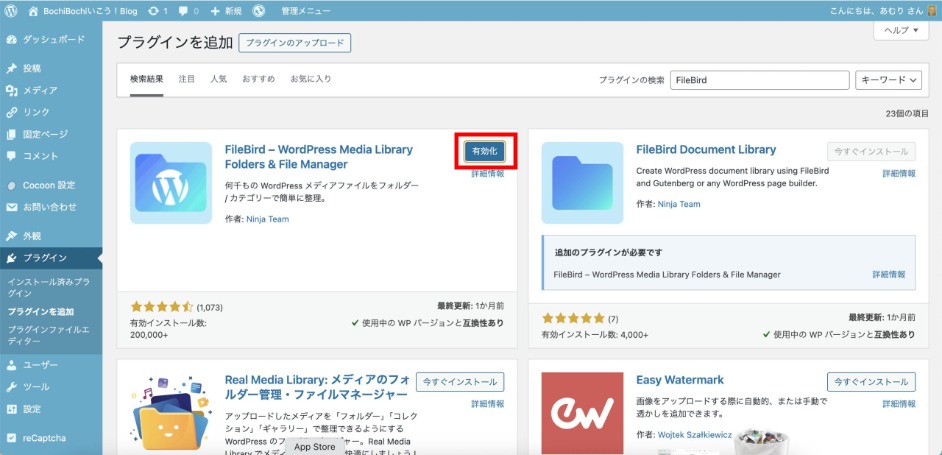The width and height of the screenshot is (942, 455).
Task: Open Cocoon 設定 menu
Action: (x=51, y=185)
